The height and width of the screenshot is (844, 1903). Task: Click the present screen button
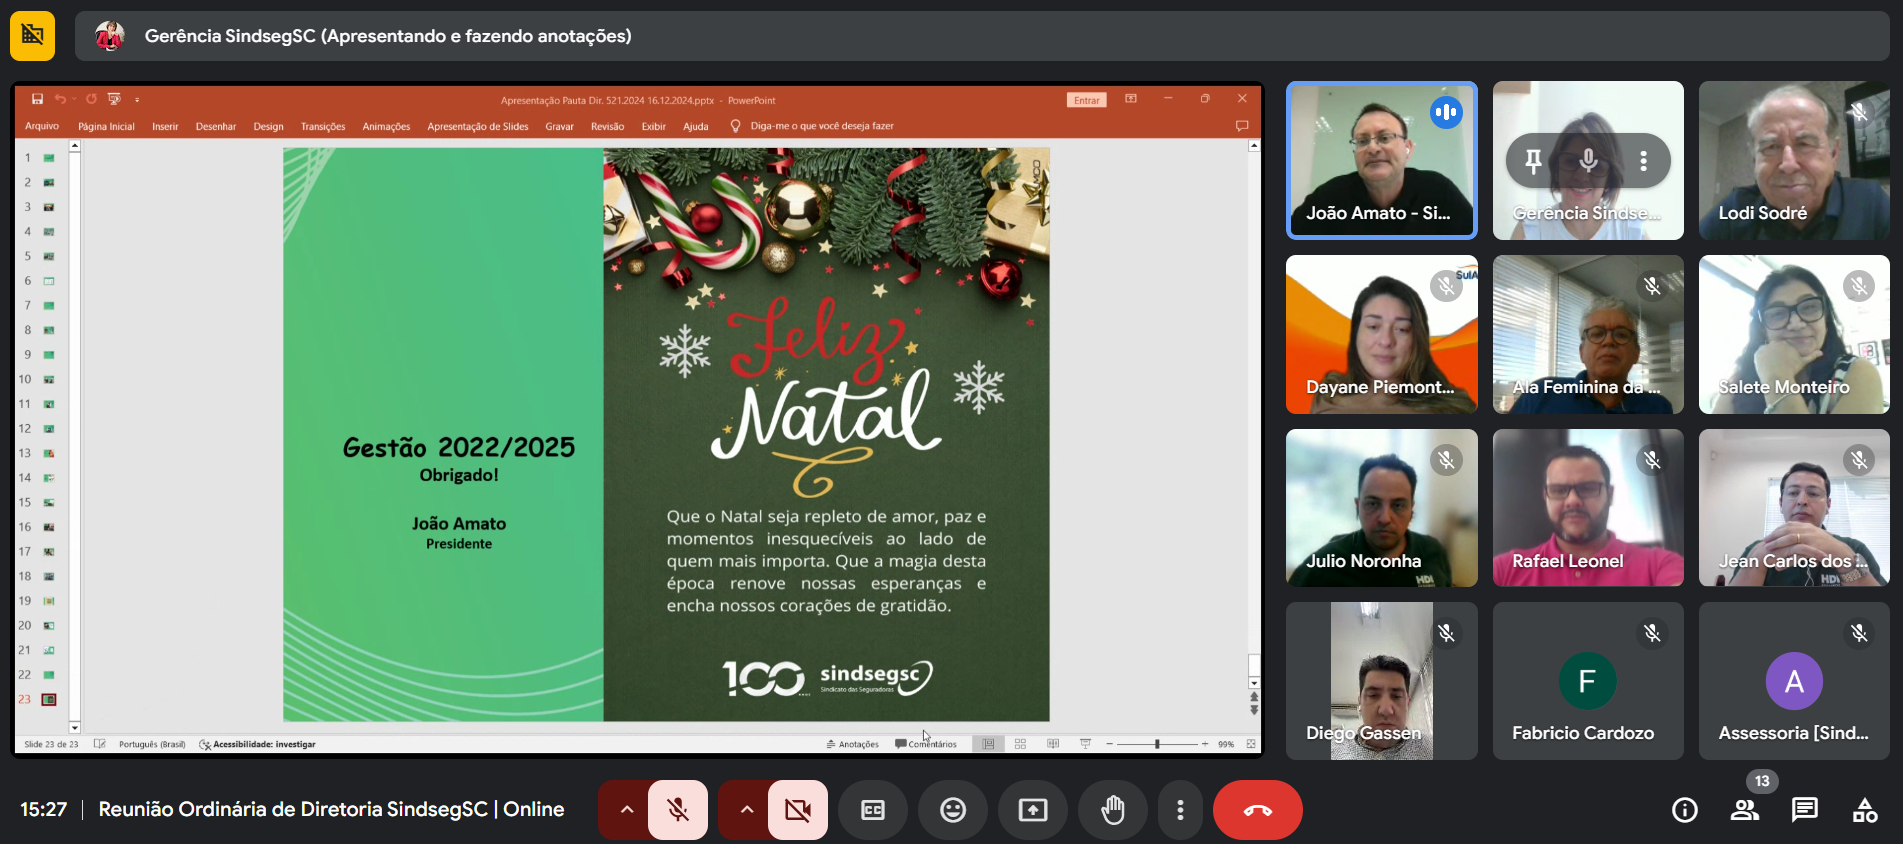1032,810
